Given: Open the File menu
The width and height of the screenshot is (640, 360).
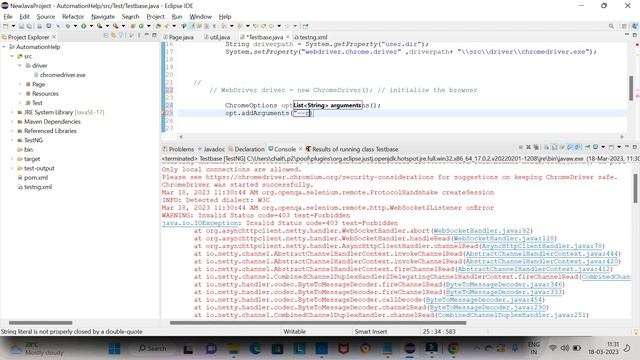Looking at the screenshot, I should click(x=8, y=17).
